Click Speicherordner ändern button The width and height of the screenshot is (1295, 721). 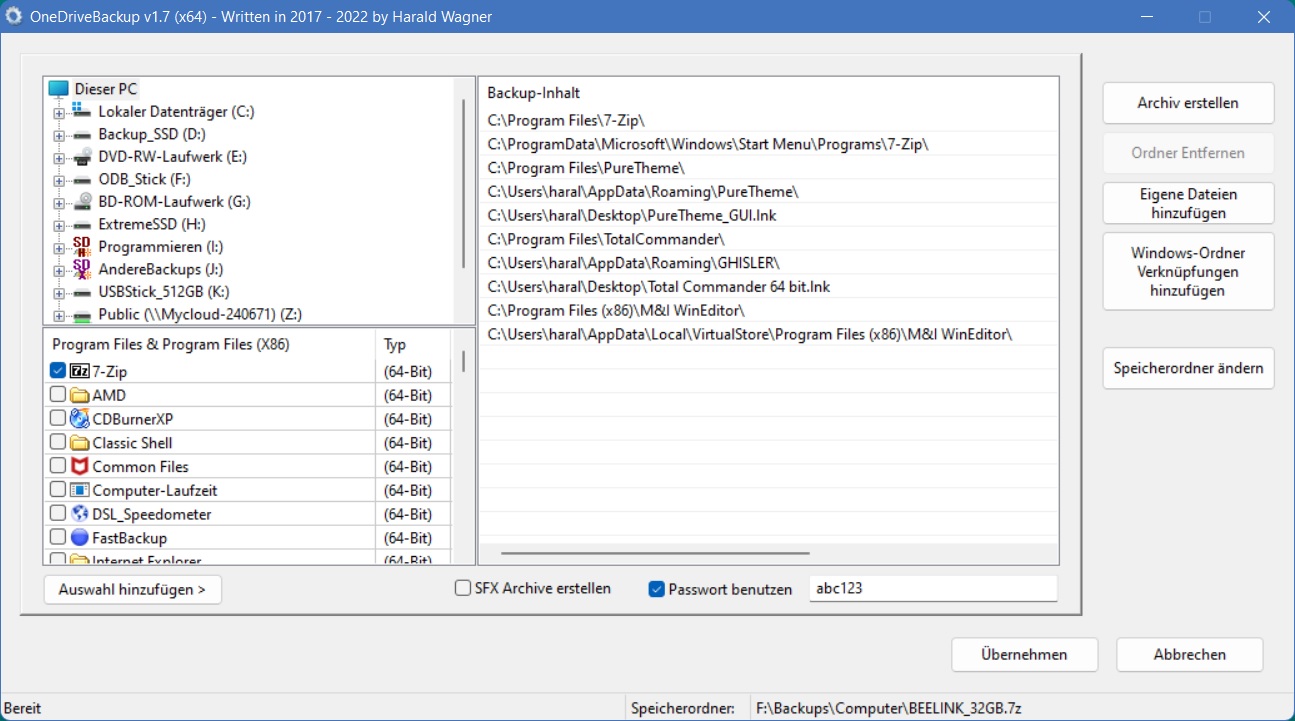tap(1188, 368)
